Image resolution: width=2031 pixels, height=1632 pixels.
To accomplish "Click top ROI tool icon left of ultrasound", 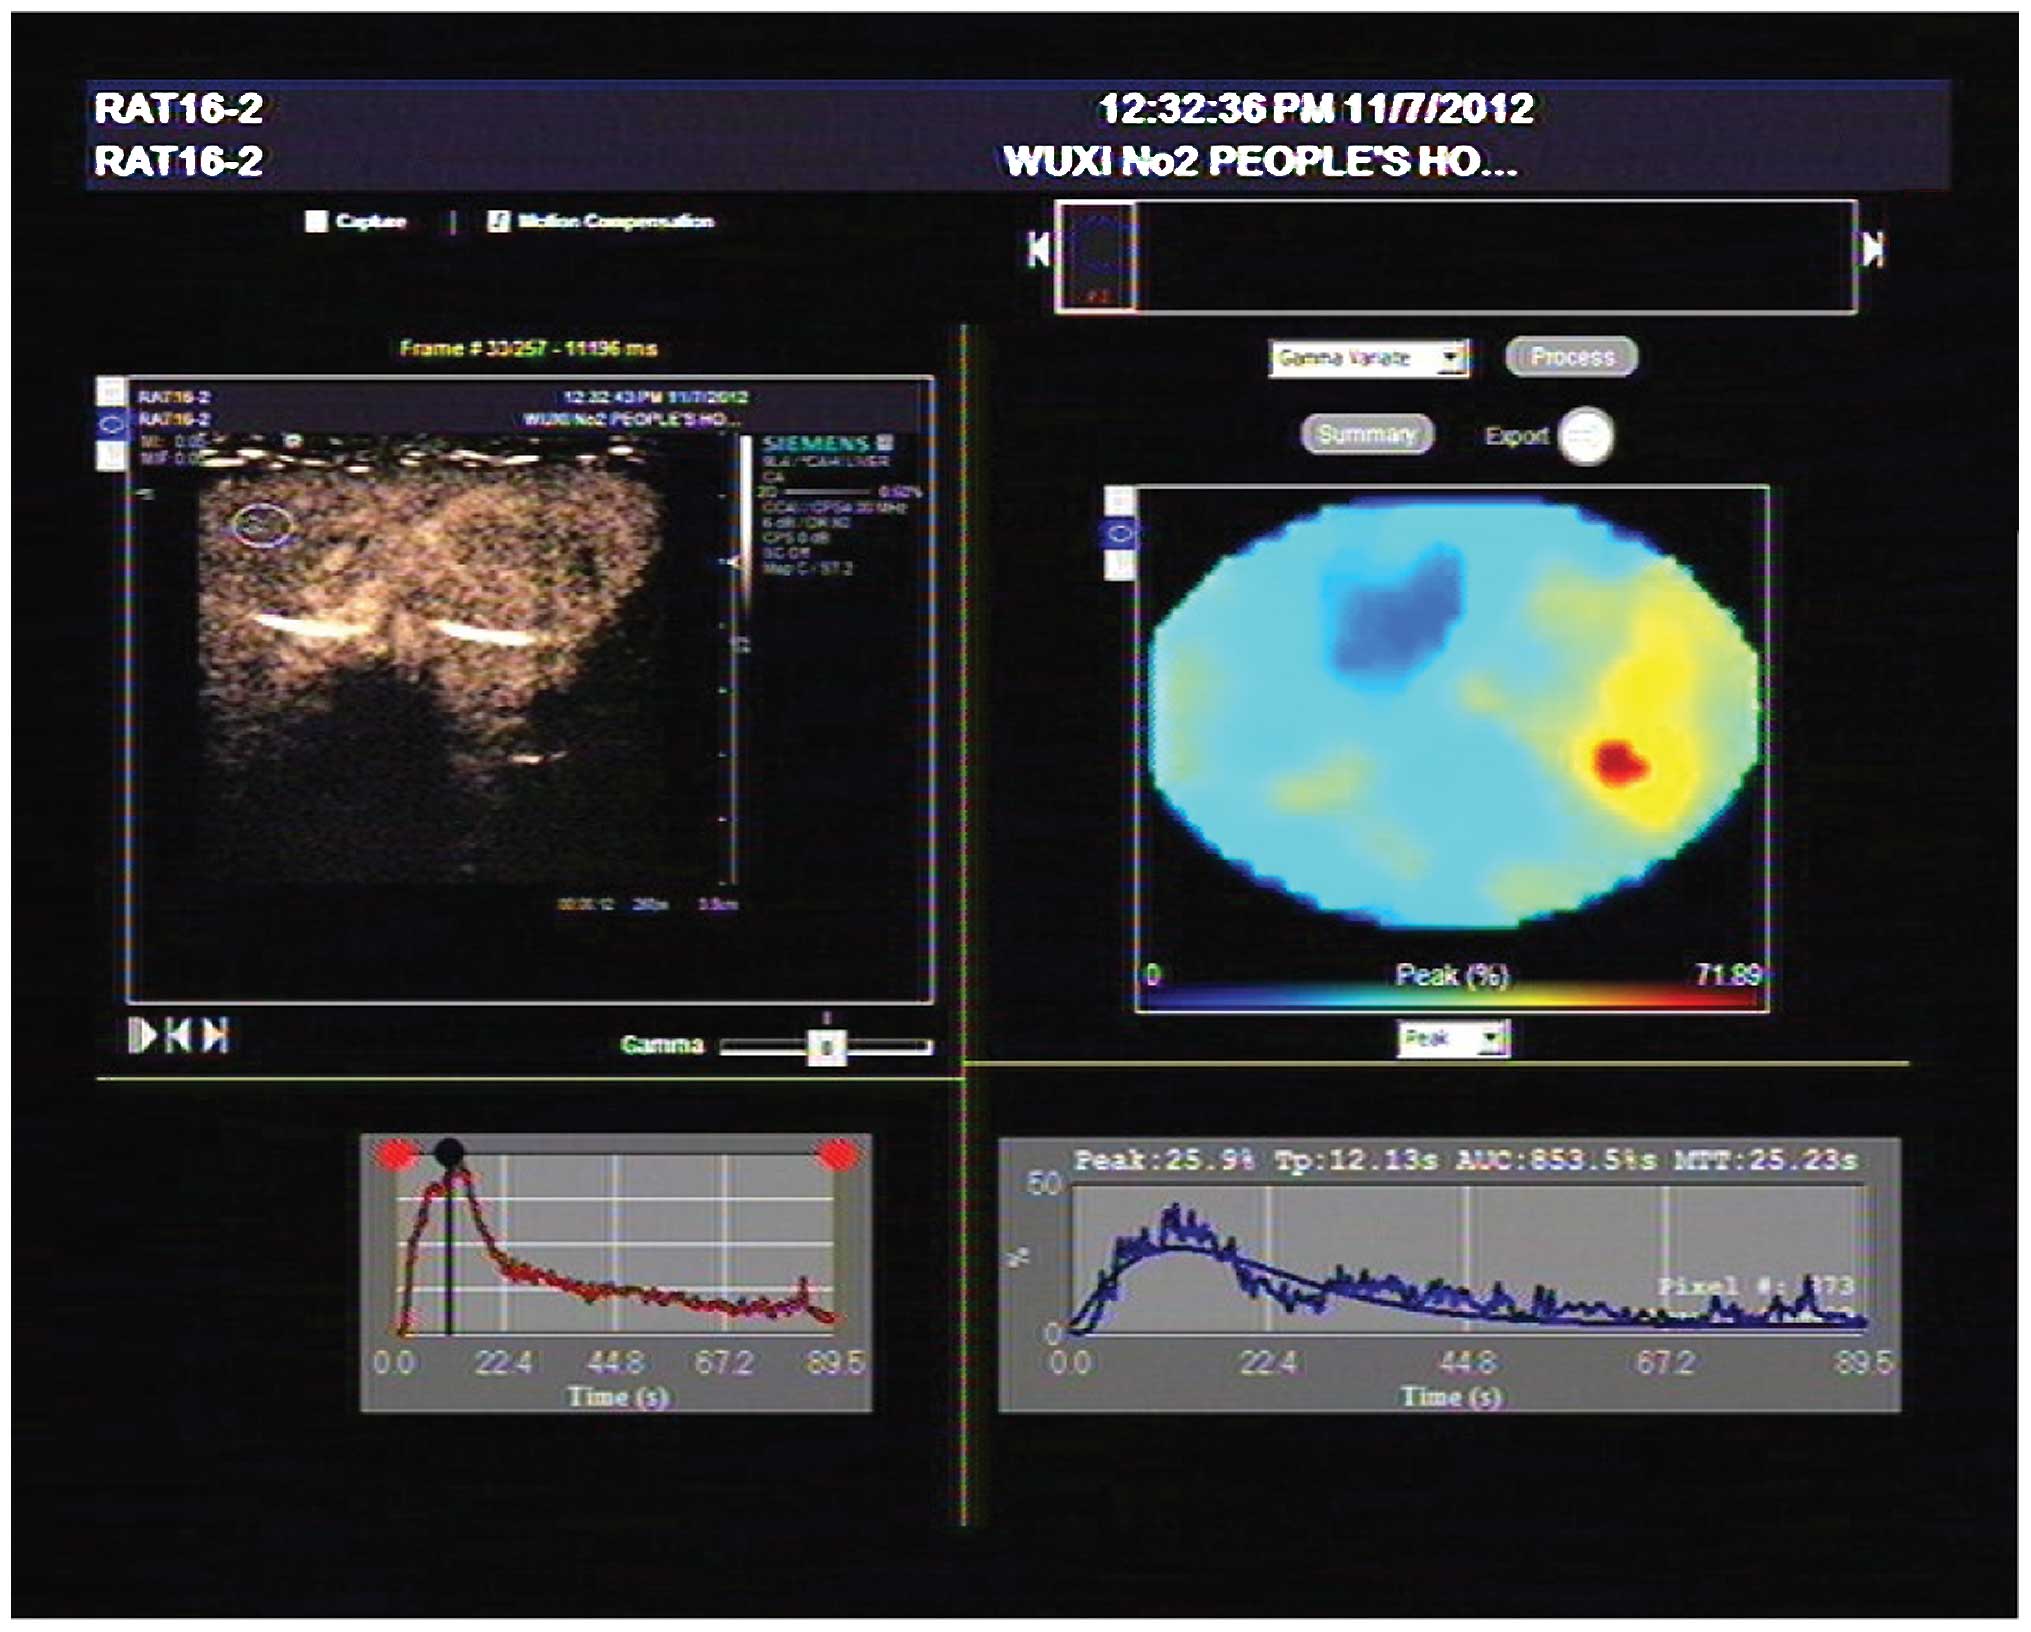I will 111,391.
